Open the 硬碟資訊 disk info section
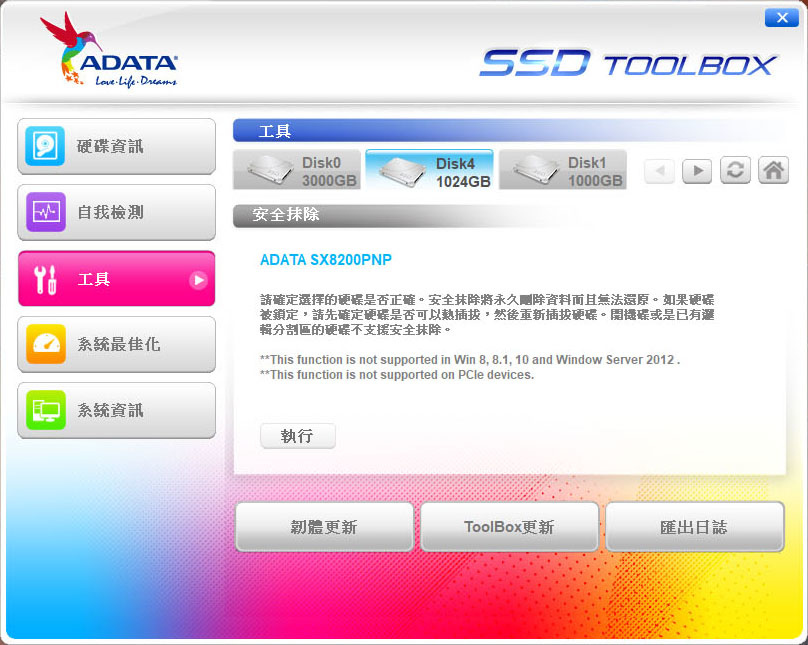This screenshot has width=808, height=645. (116, 146)
